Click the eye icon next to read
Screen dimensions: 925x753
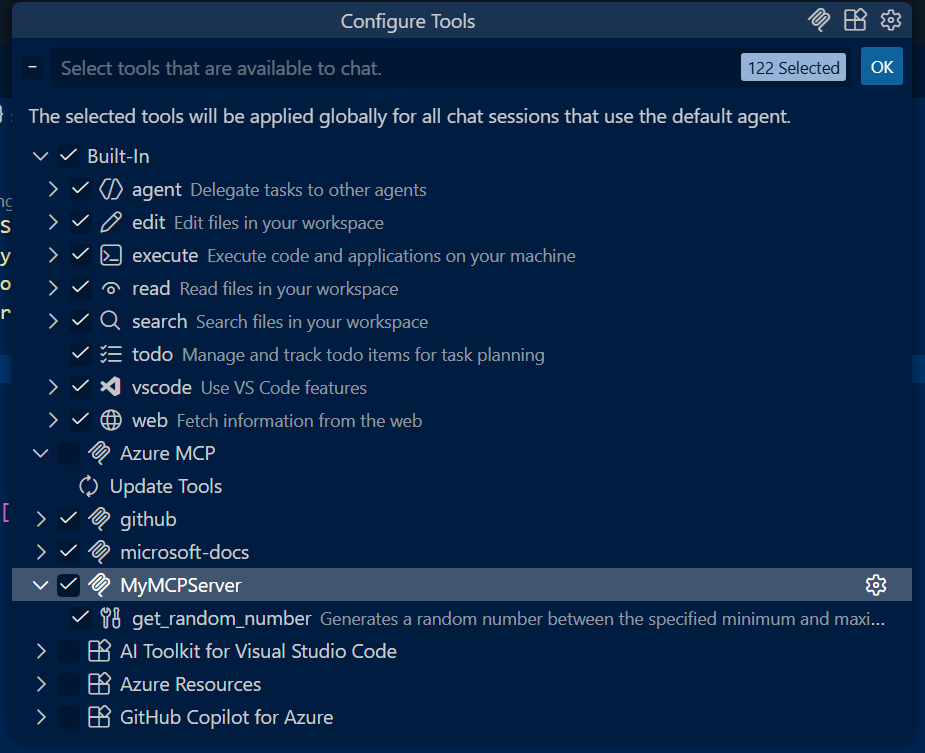click(x=110, y=288)
